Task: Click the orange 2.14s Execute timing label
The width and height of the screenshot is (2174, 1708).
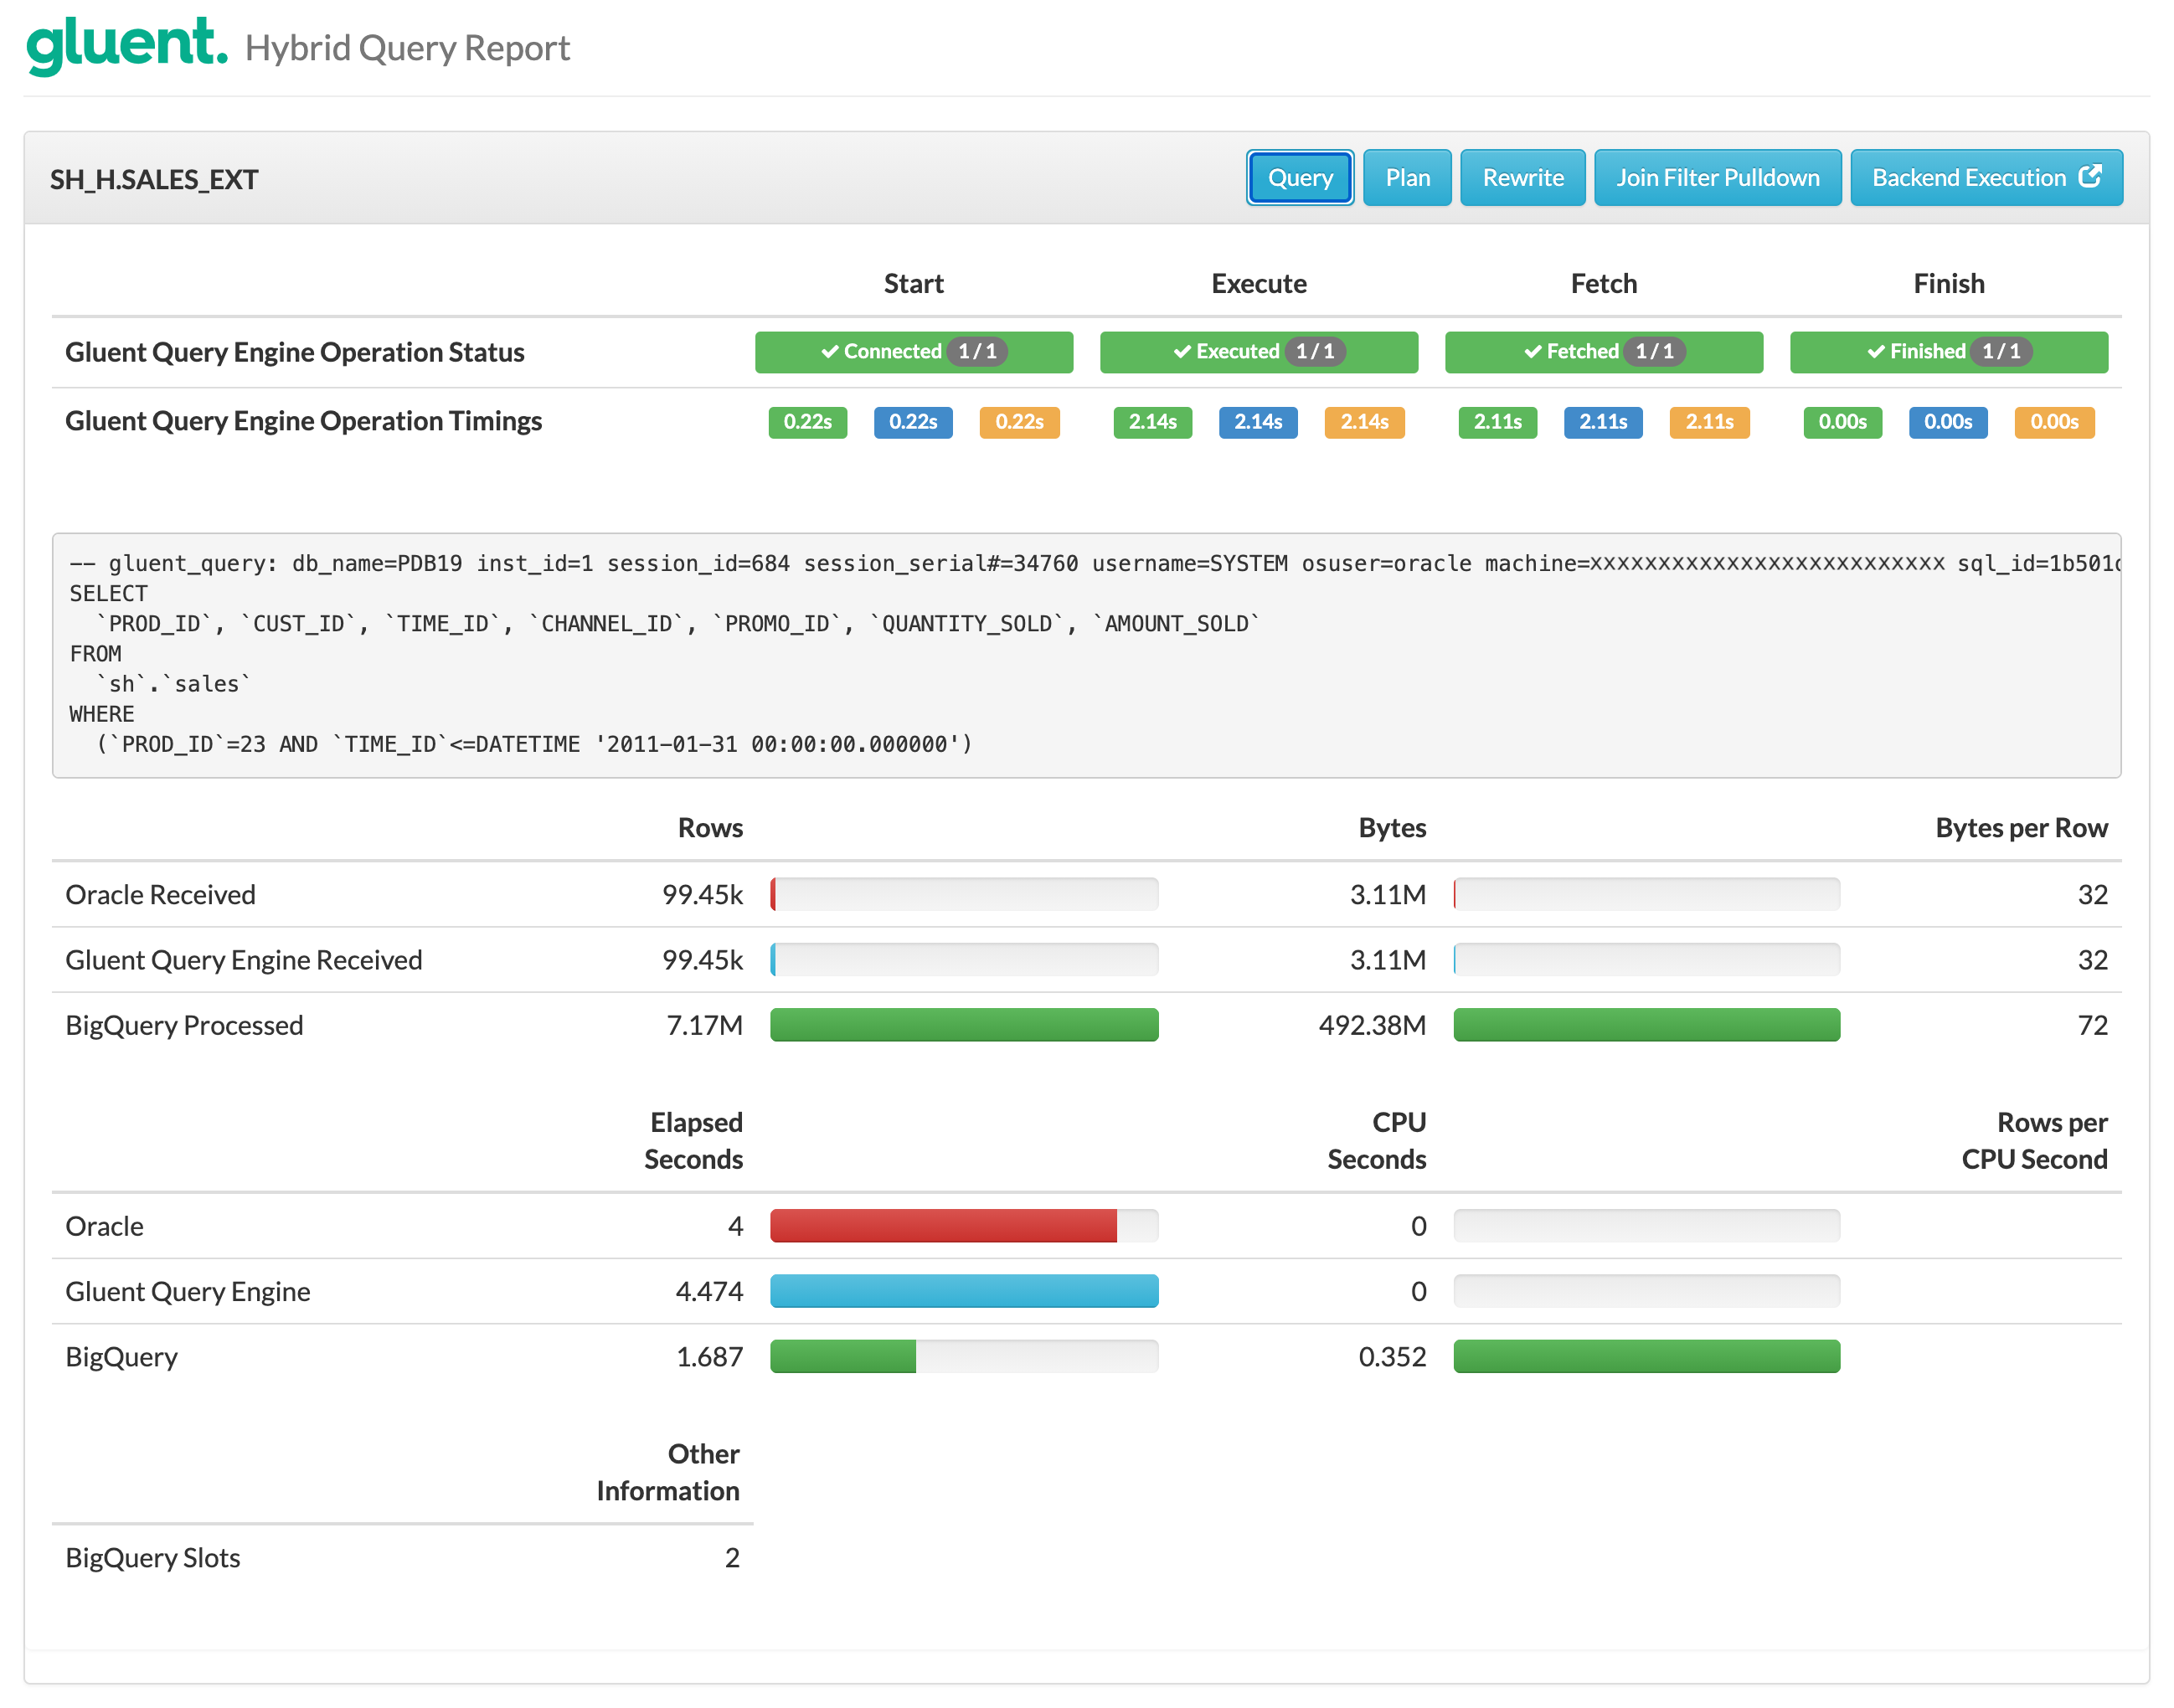Action: click(1364, 422)
